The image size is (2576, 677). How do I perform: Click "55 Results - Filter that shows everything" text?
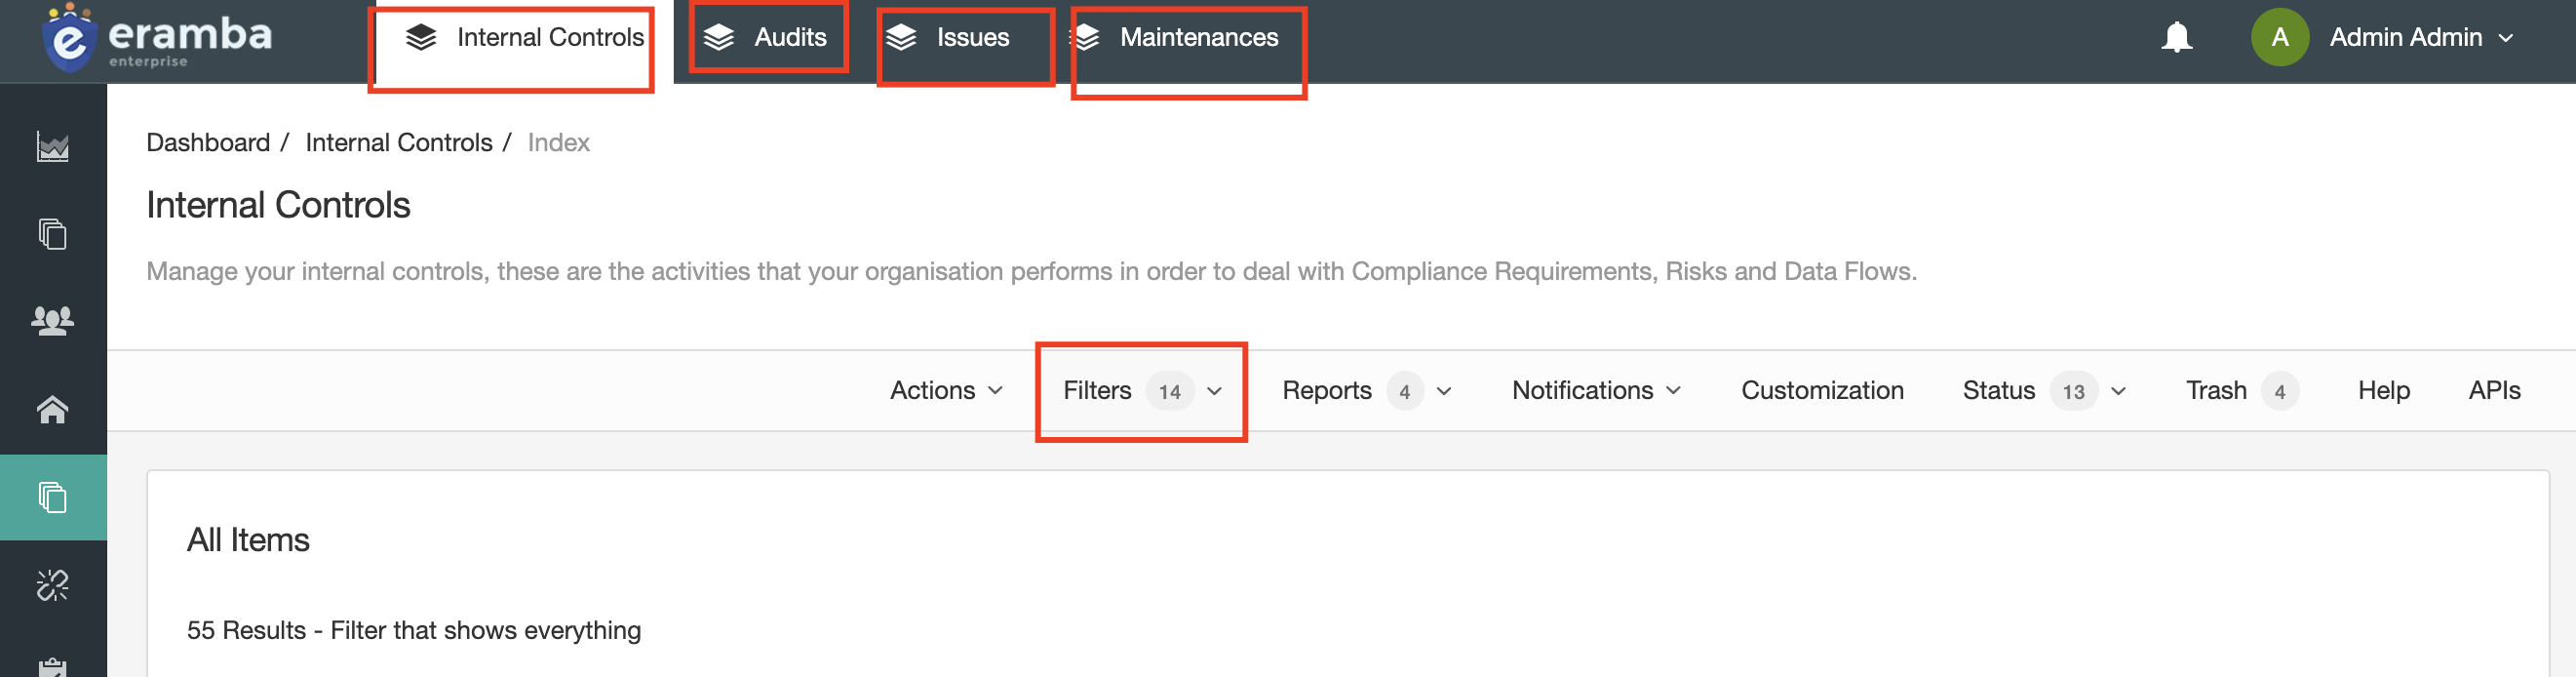[x=414, y=631]
